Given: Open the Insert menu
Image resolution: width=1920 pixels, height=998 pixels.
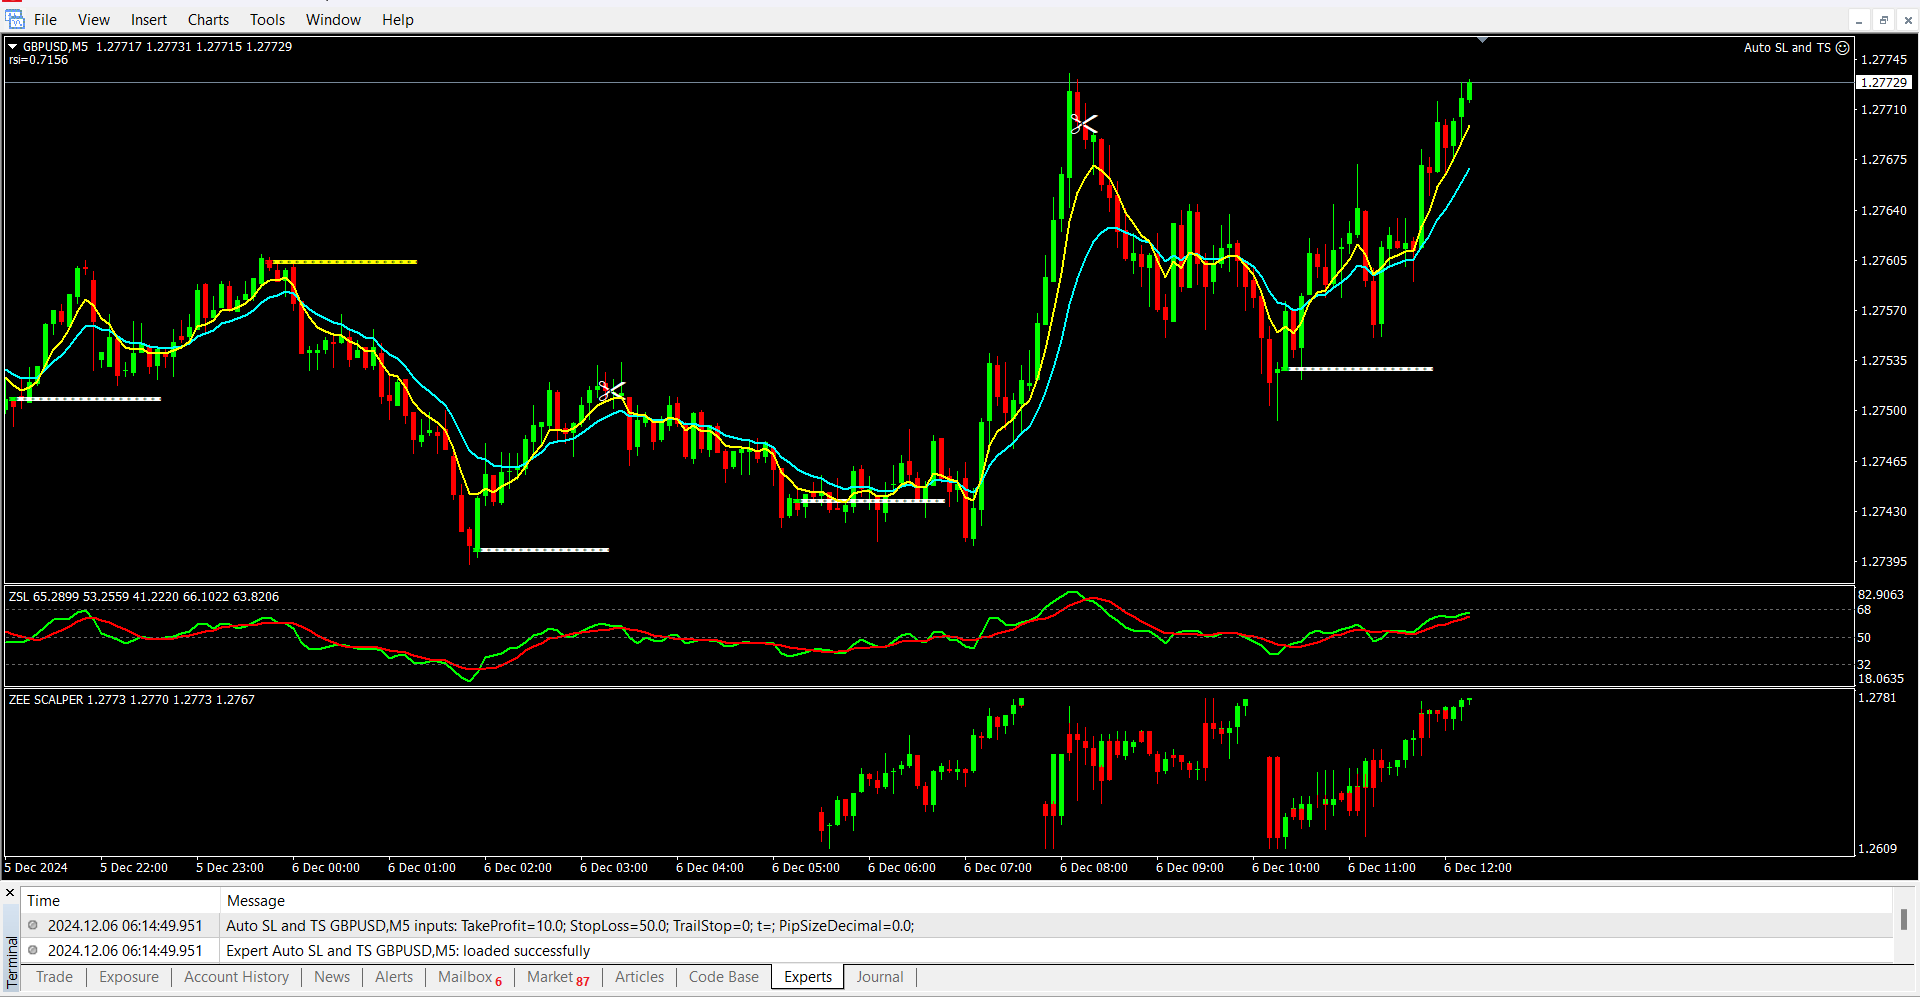Looking at the screenshot, I should coord(149,20).
